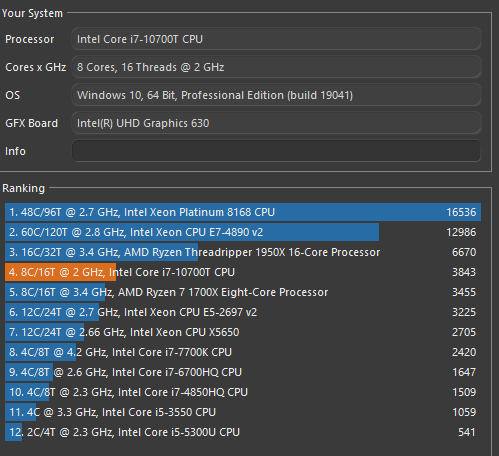499x456 pixels.
Task: Select Xeon E7-4890 v2 ranking entry
Action: point(243,232)
